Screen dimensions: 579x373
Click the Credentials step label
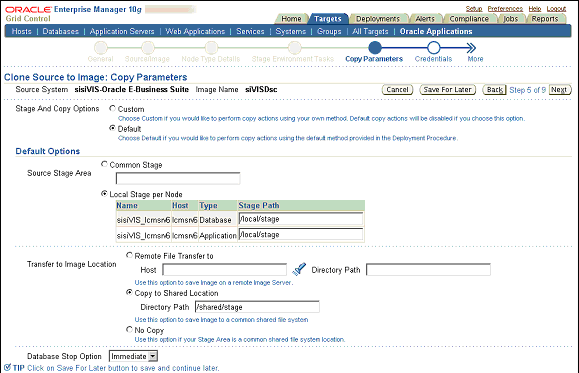(434, 59)
